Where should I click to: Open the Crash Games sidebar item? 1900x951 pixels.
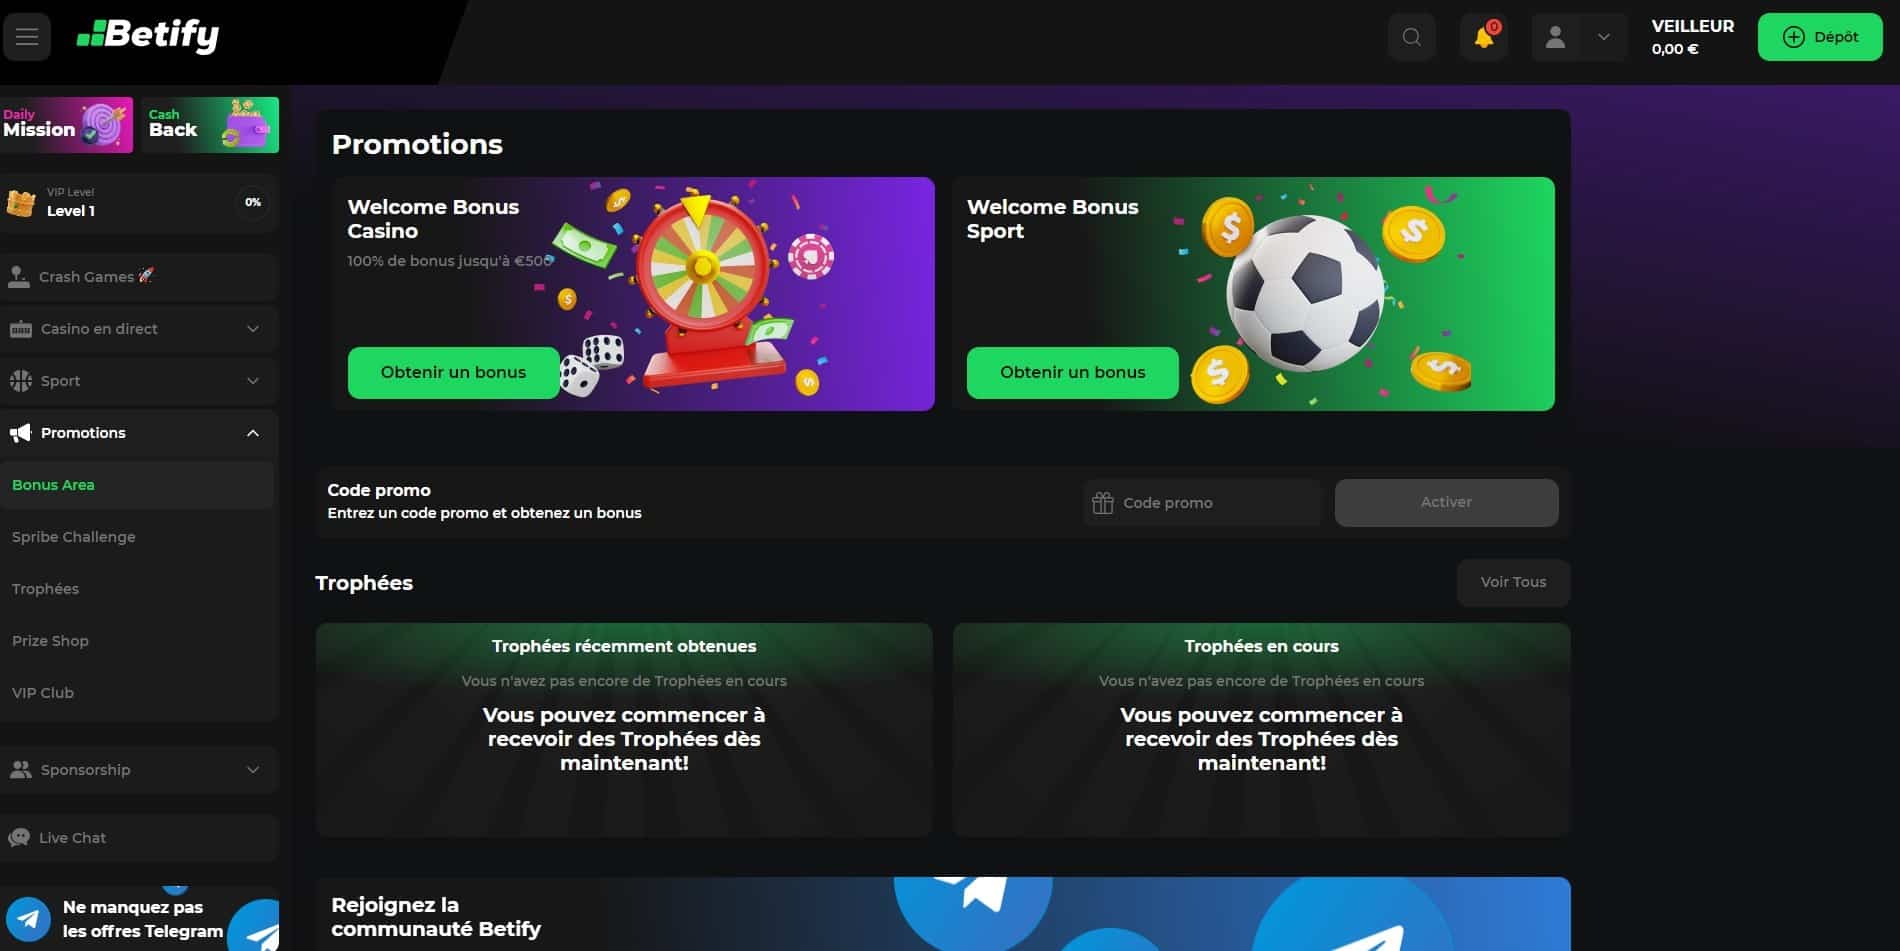(139, 277)
